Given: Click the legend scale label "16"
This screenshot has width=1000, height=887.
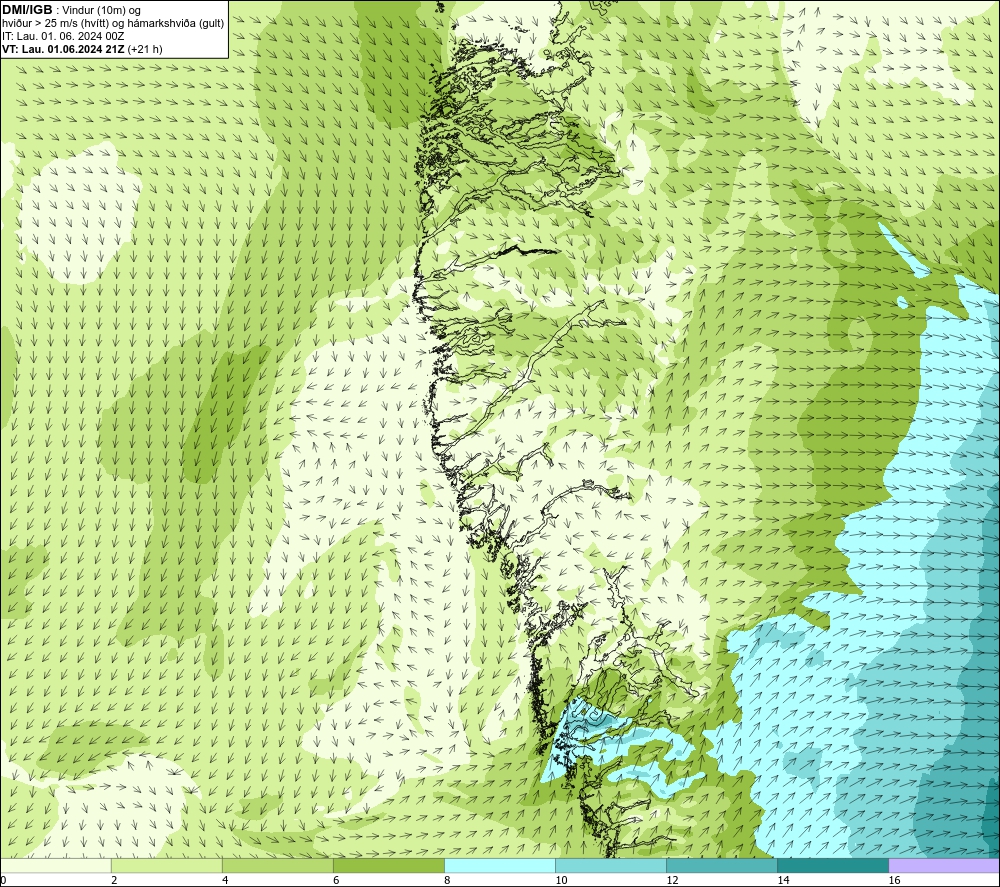Looking at the screenshot, I should pyautogui.click(x=894, y=880).
